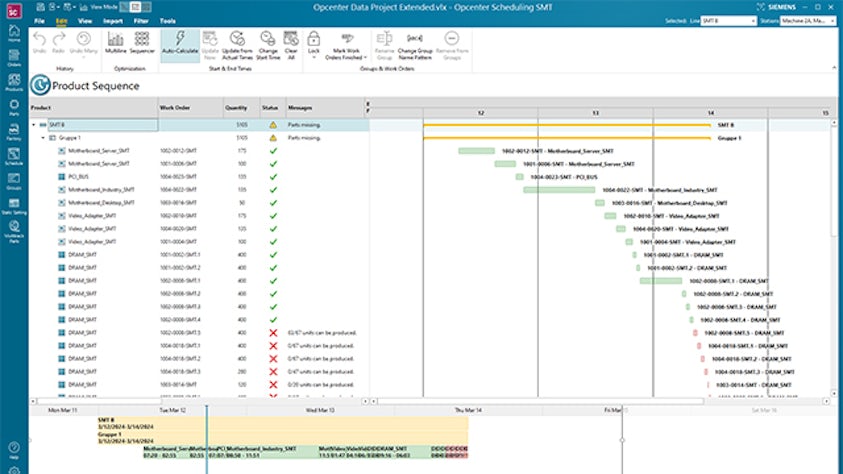The image size is (843, 474).
Task: Open Factory in the left sidebar
Action: tap(14, 132)
